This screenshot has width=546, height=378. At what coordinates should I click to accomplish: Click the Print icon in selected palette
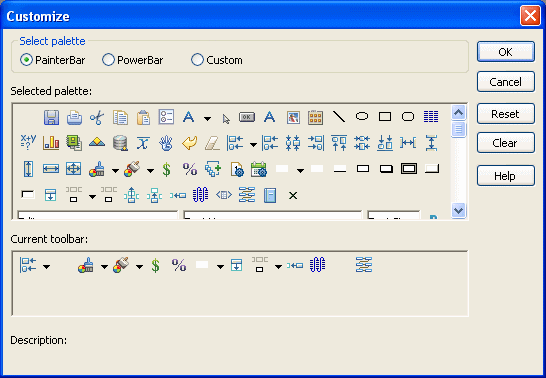pos(74,117)
